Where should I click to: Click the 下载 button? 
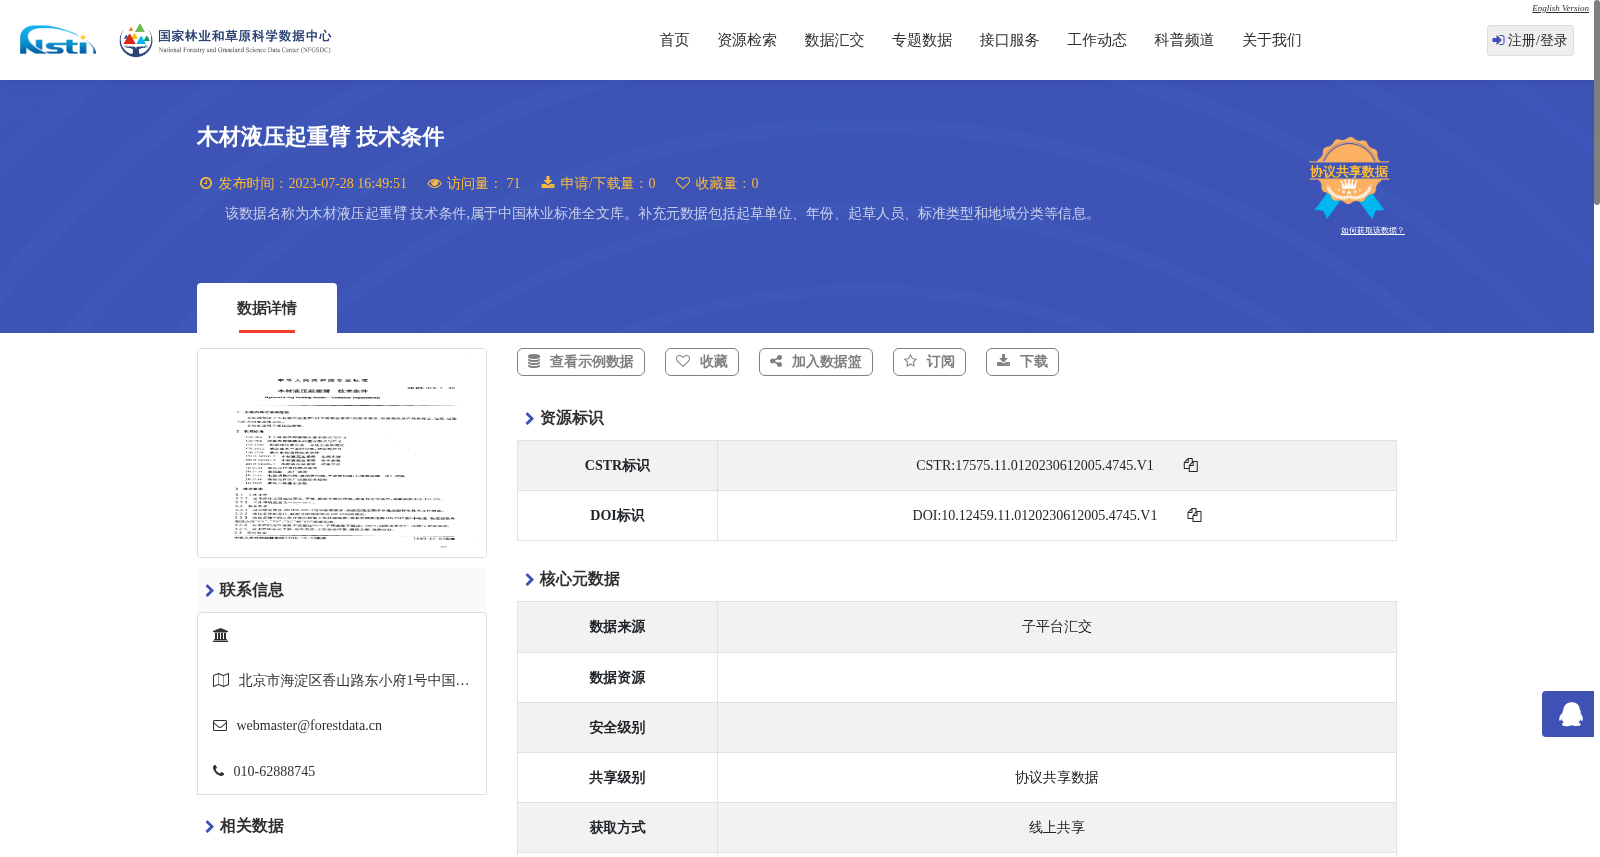coord(1022,362)
